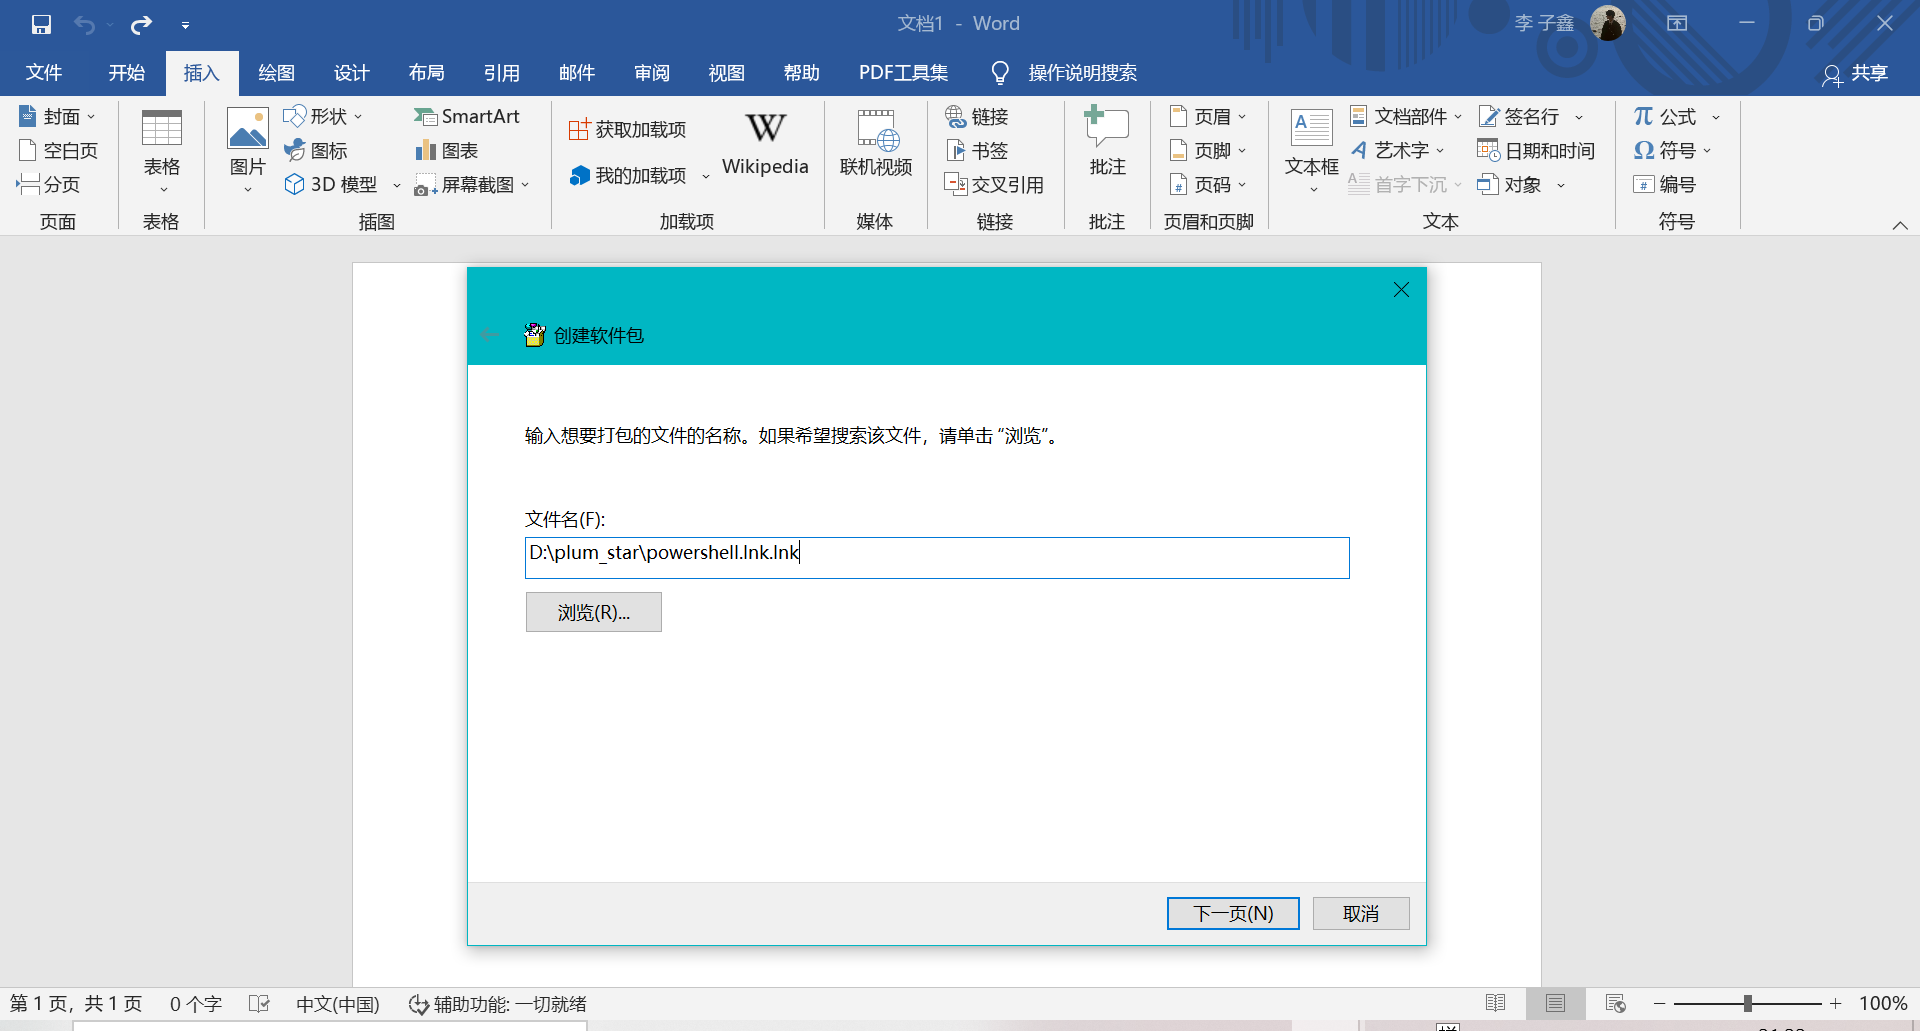This screenshot has height=1031, width=1920.
Task: Click the Tell Me search (操作说明搜索)
Action: coord(1064,73)
